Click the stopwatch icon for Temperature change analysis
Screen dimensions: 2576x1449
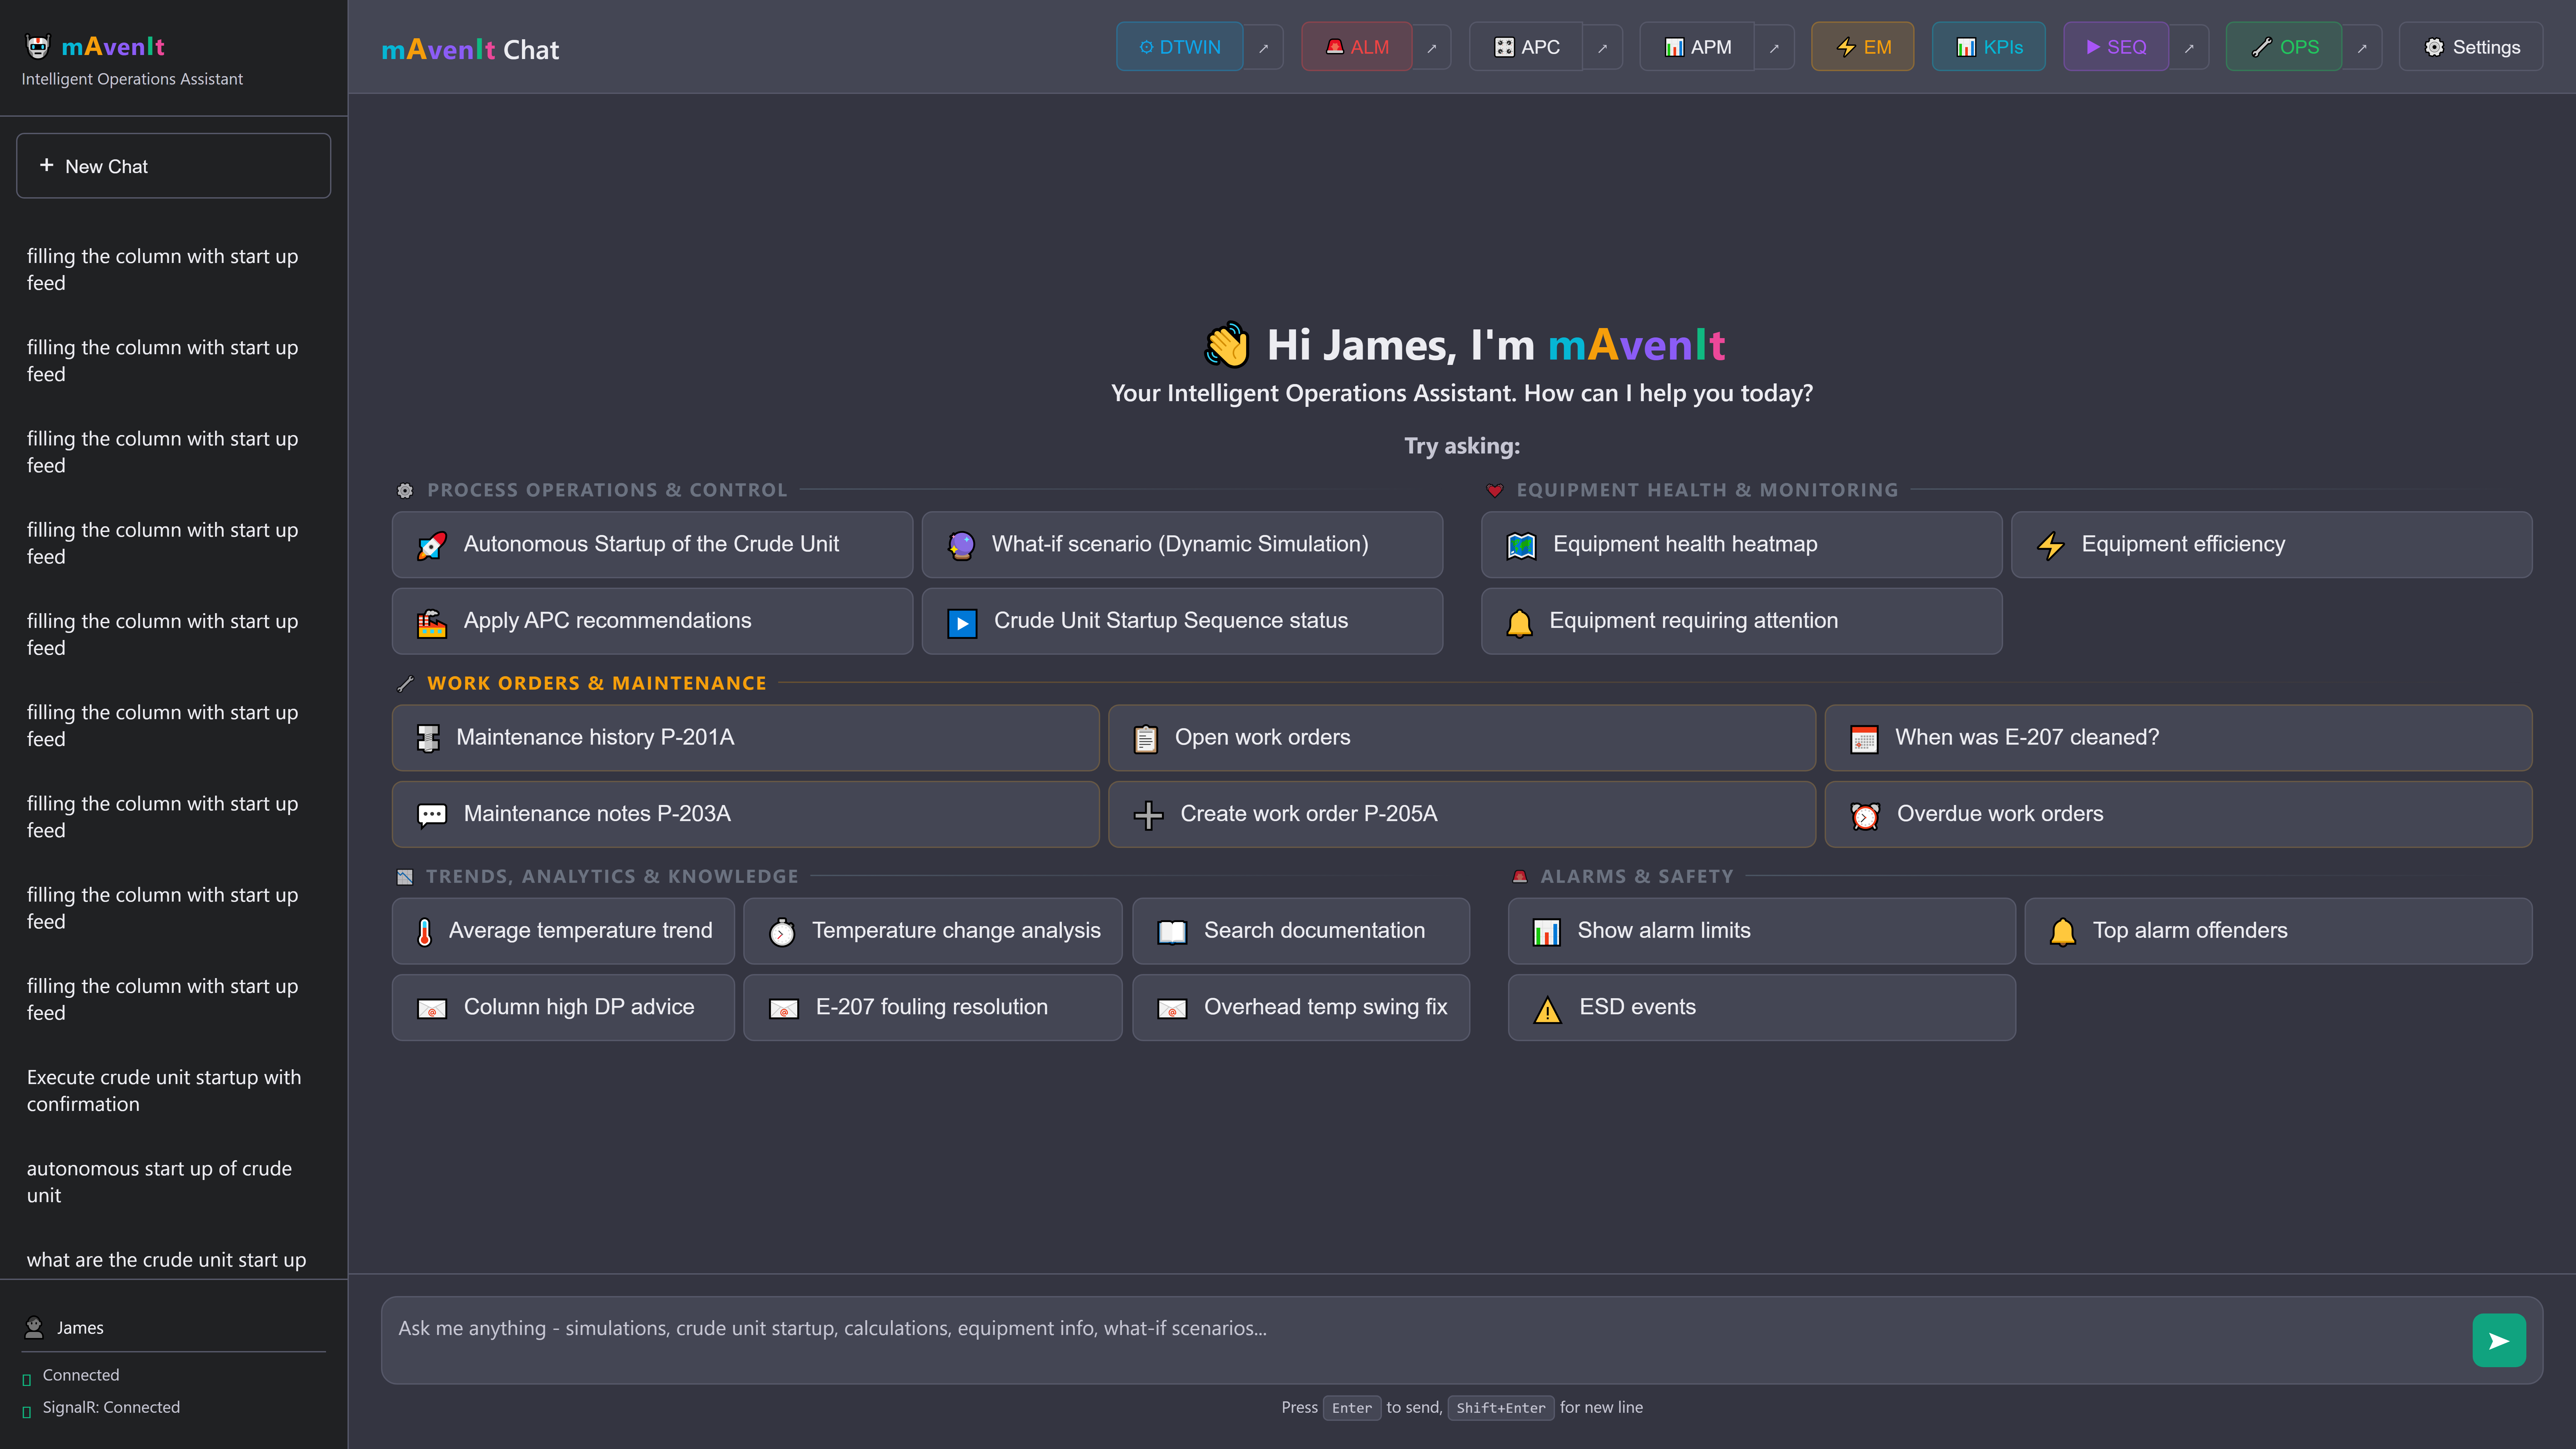pyautogui.click(x=782, y=932)
